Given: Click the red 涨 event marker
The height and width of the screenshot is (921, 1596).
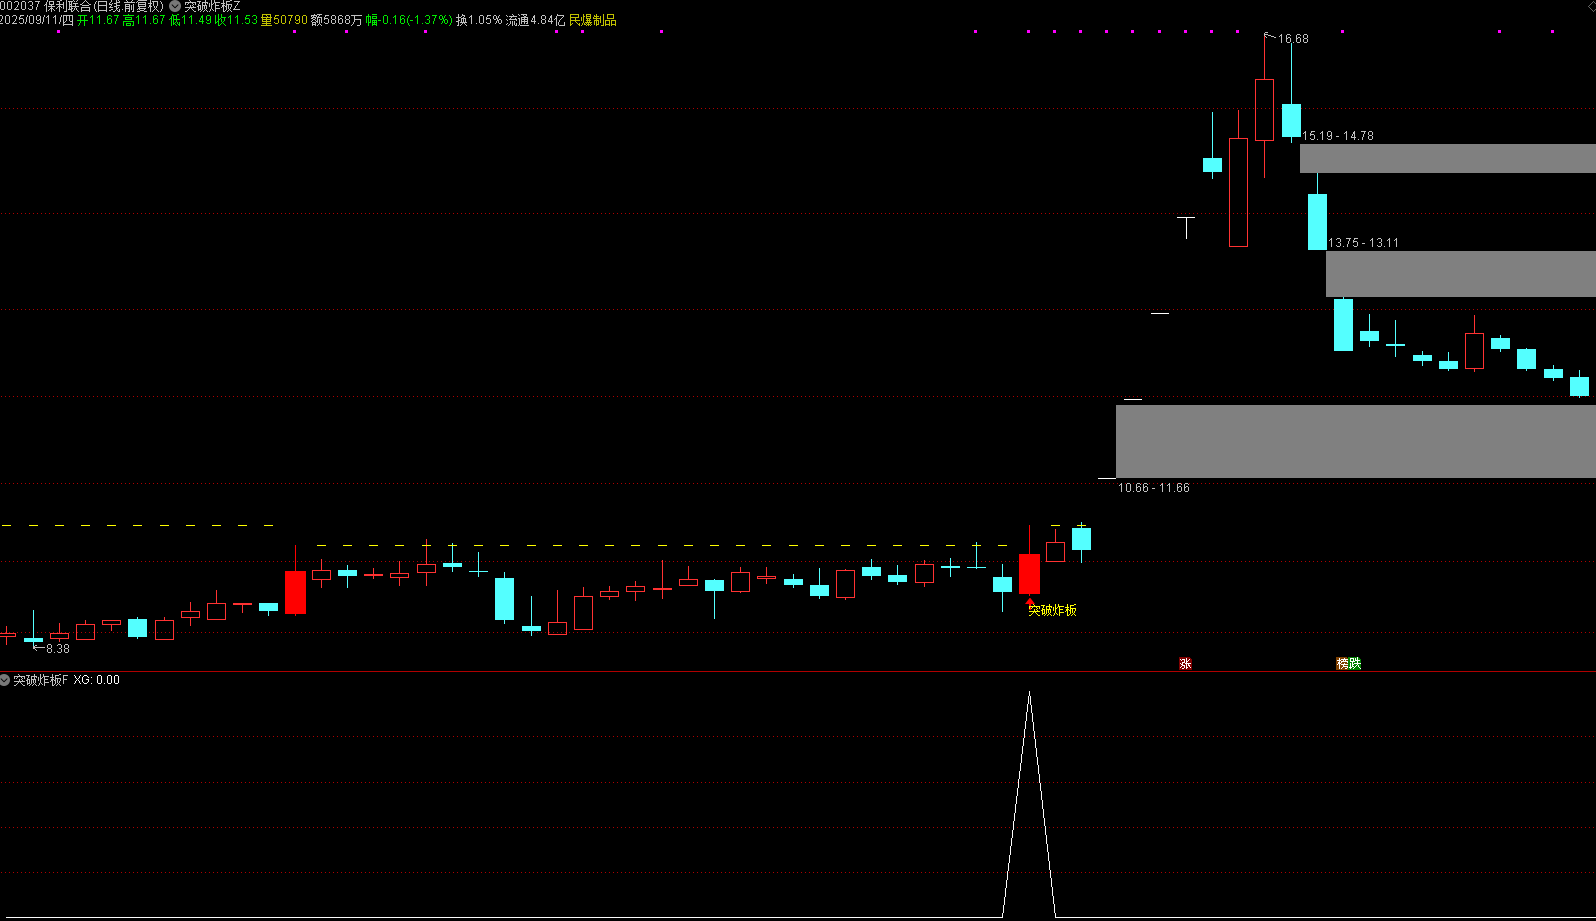Looking at the screenshot, I should [1185, 664].
